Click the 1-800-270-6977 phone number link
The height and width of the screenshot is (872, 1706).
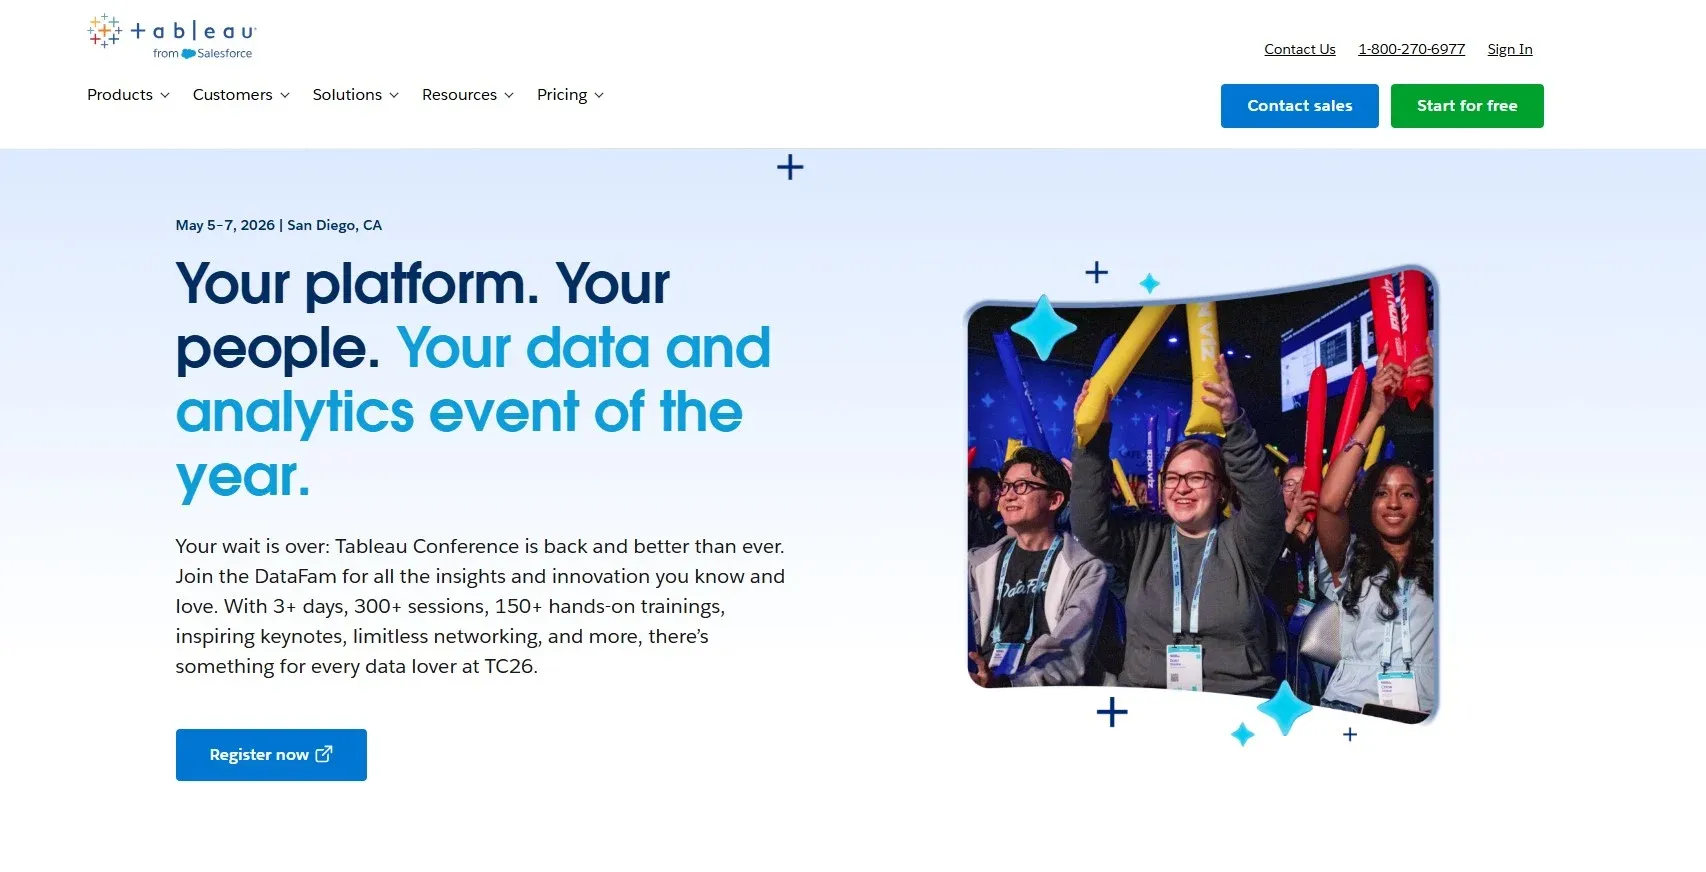(x=1411, y=49)
